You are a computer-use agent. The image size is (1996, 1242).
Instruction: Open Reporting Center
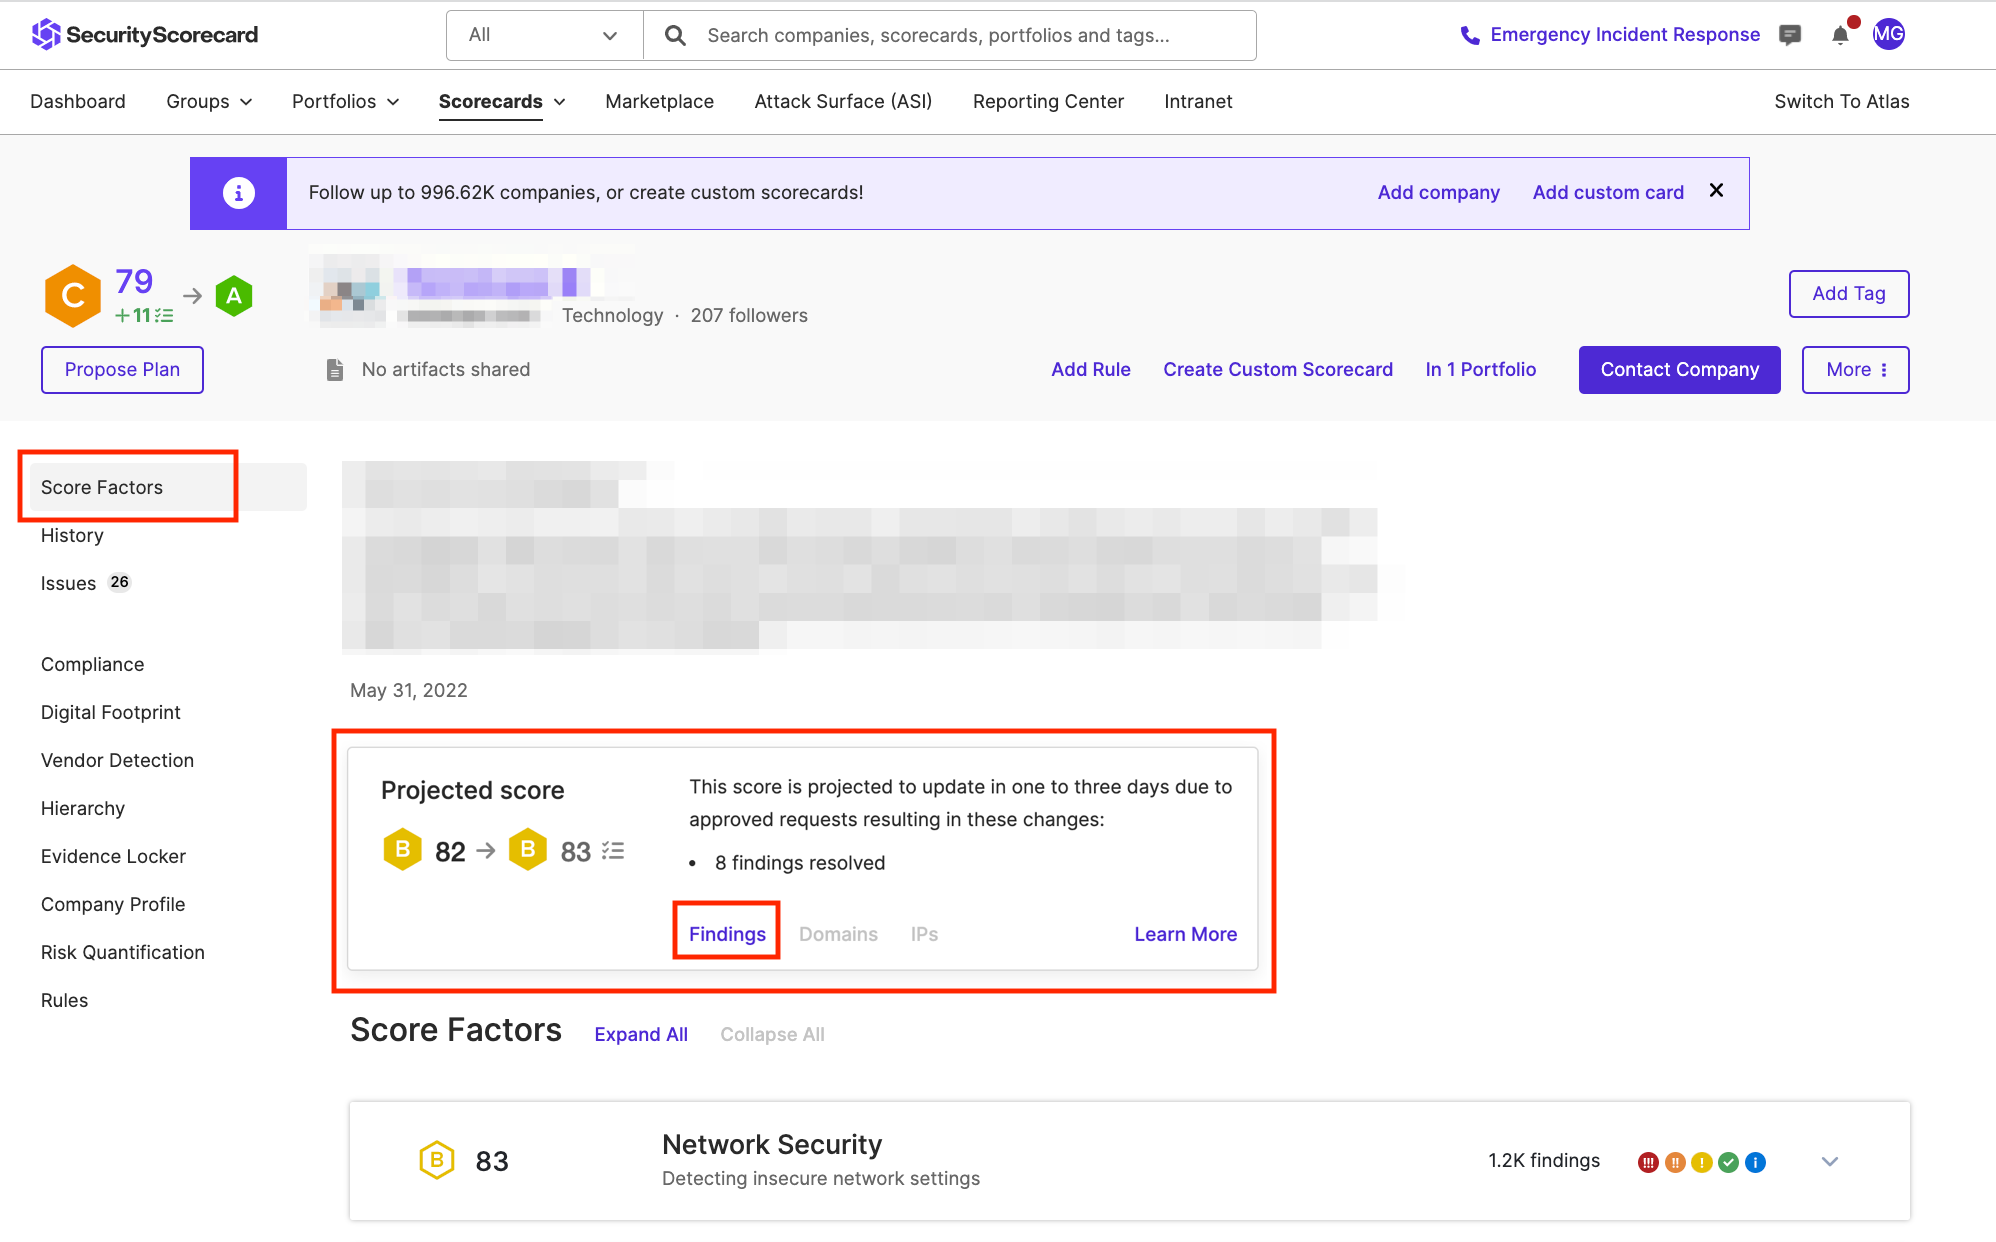click(x=1048, y=102)
